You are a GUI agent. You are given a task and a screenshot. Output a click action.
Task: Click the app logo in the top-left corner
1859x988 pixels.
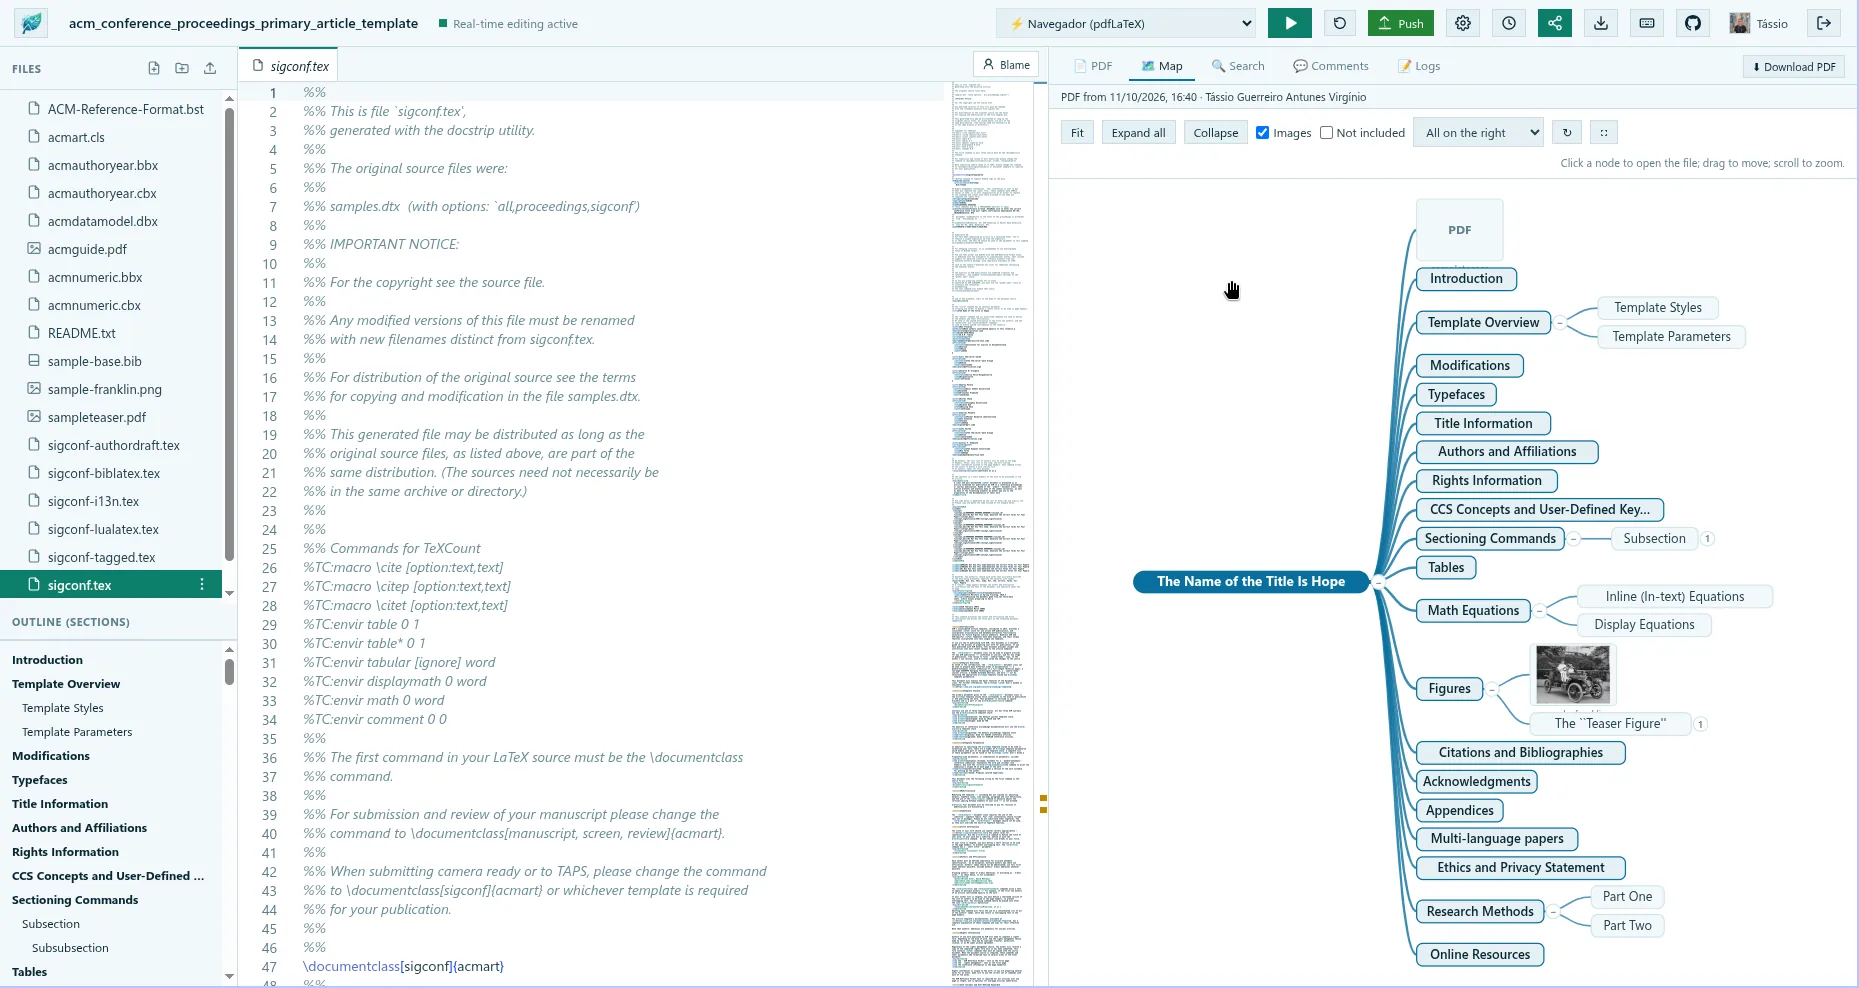[32, 23]
